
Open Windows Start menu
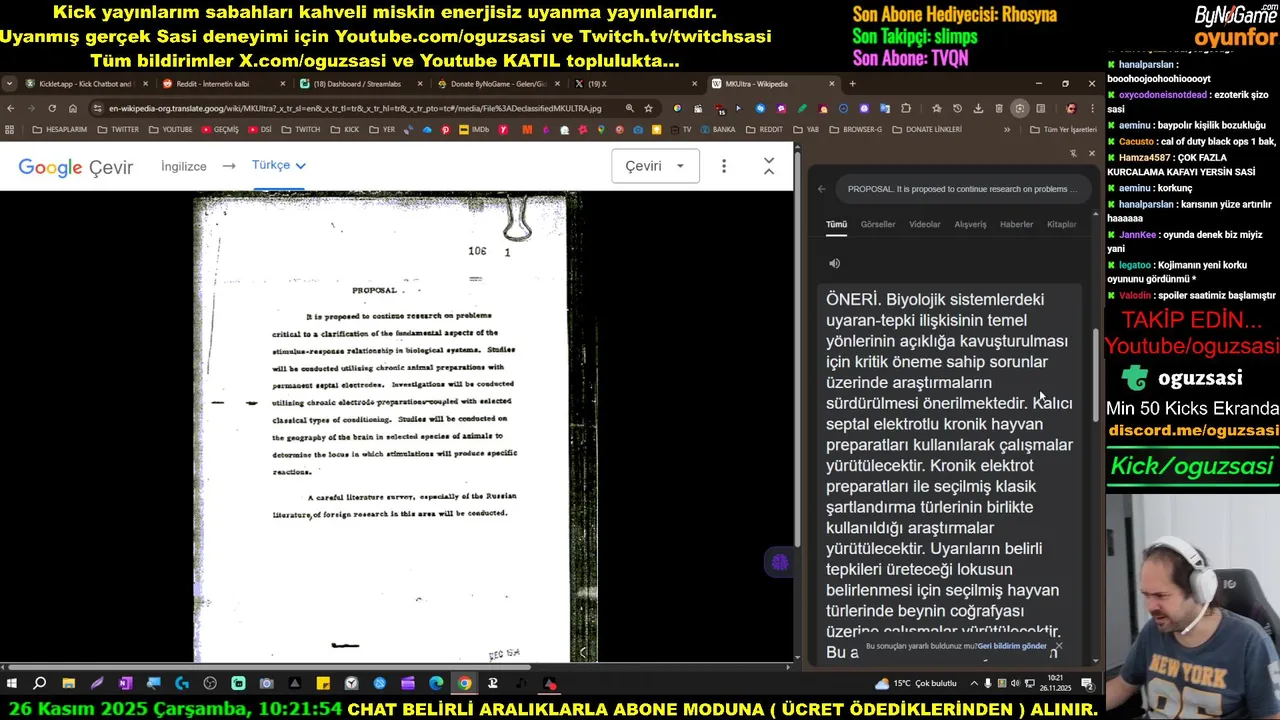click(x=12, y=683)
